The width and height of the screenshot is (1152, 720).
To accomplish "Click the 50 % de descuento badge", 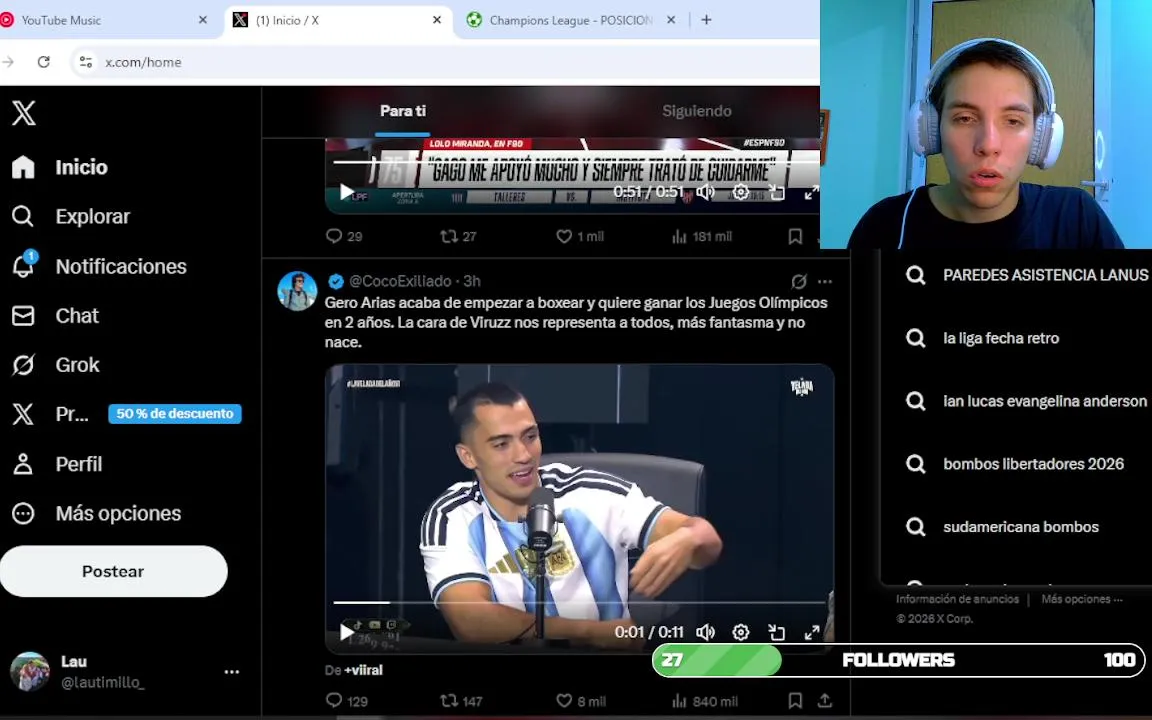I will tap(175, 414).
